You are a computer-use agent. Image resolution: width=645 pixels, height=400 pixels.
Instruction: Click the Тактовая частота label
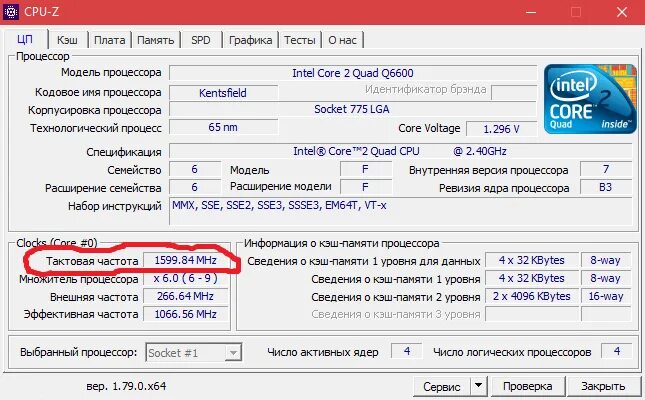coord(92,261)
